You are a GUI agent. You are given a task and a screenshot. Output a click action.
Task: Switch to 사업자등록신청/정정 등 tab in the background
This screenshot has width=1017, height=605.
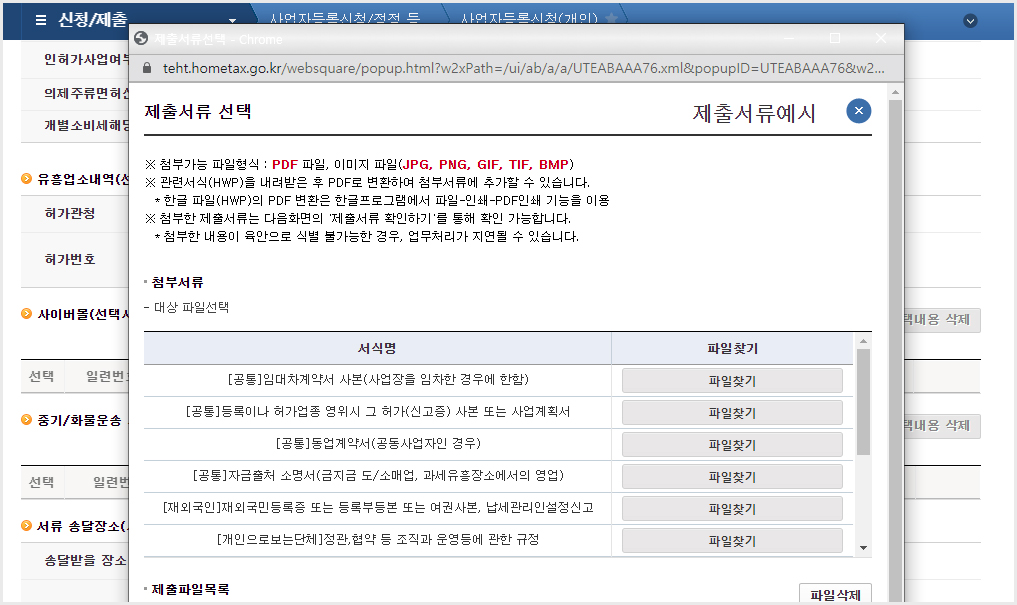[344, 18]
